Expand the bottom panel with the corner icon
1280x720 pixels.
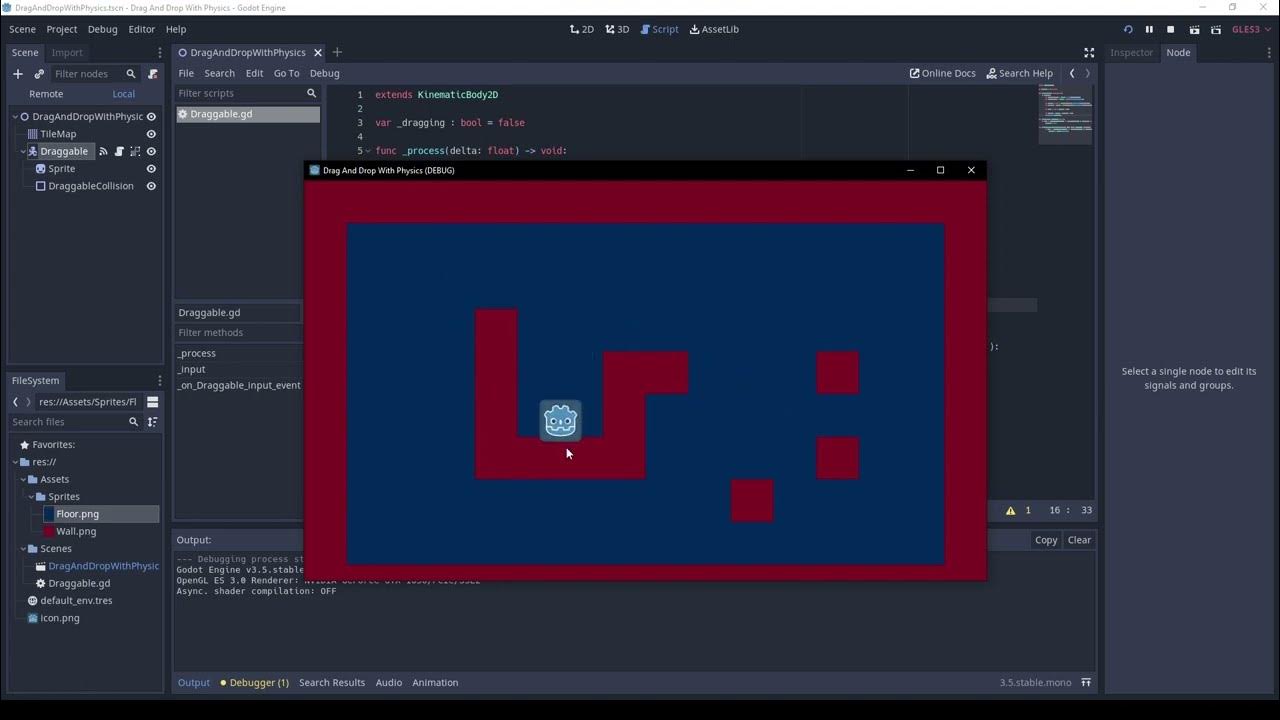pyautogui.click(x=1086, y=683)
